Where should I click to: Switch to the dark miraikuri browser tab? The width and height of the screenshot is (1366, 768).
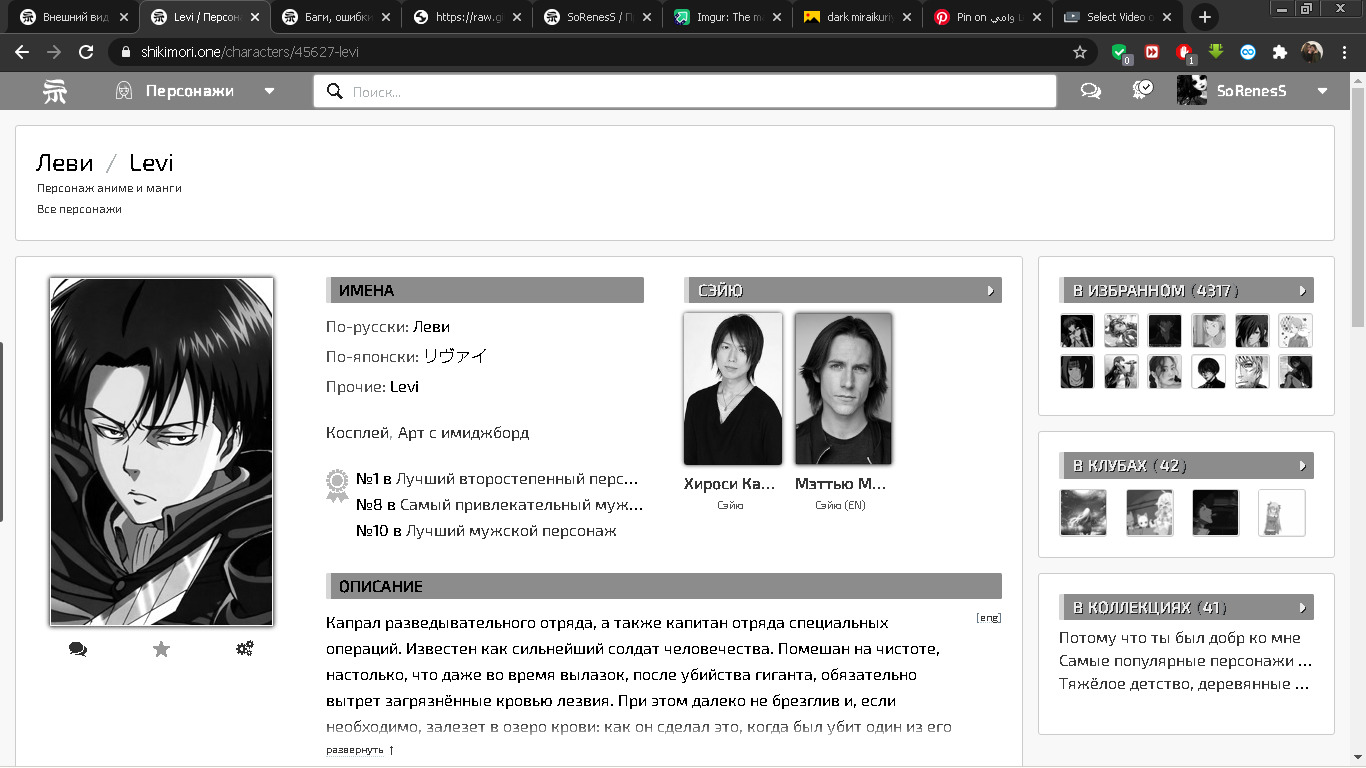(858, 17)
